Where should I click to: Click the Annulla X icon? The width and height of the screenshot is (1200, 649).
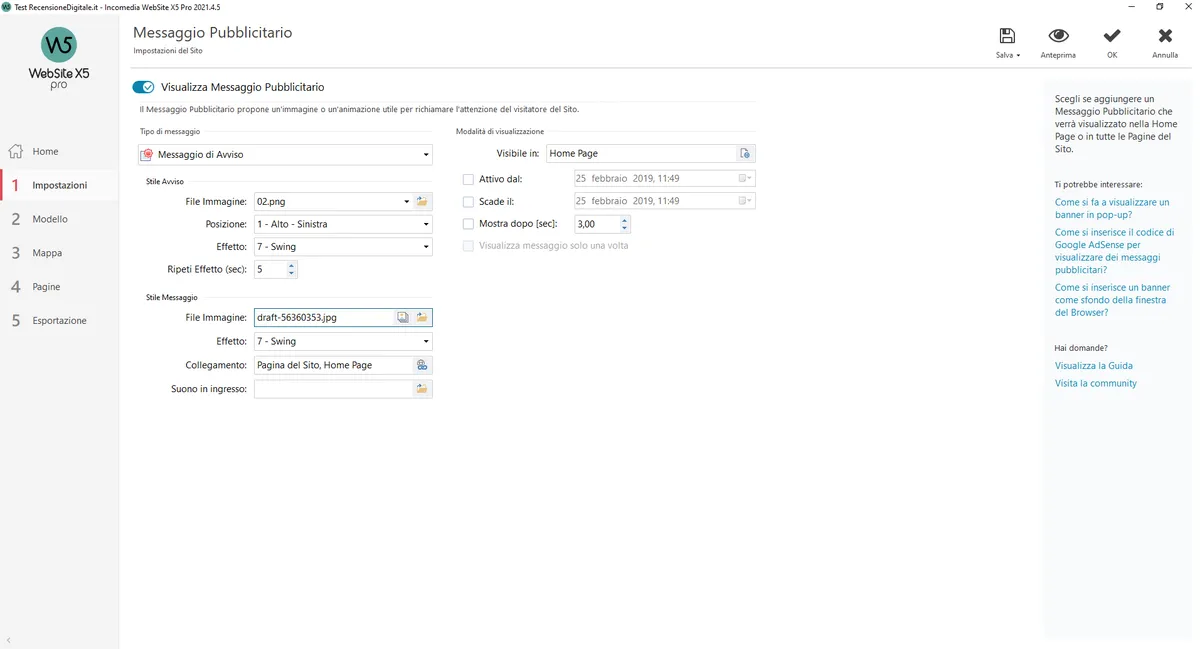tap(1165, 36)
